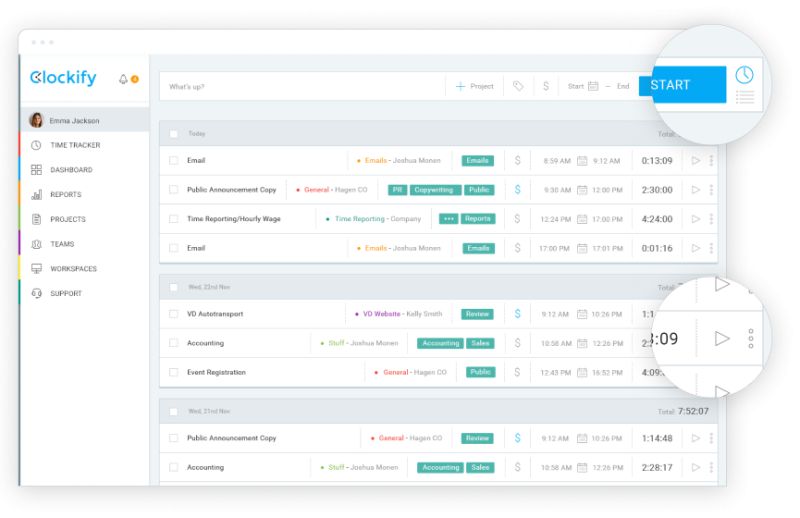This screenshot has height=518, width=800.
Task: Check the Time Reporting/Hourly Wage entry
Action: pos(174,218)
